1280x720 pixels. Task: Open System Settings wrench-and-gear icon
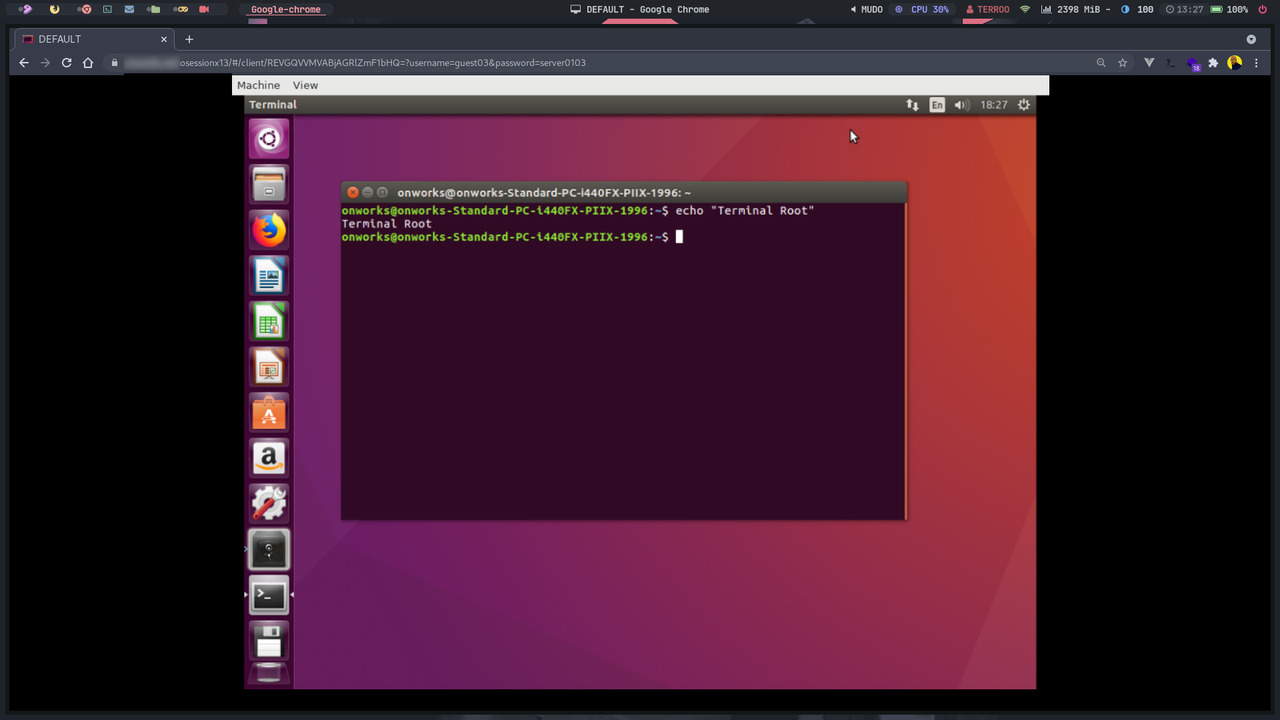coord(268,503)
